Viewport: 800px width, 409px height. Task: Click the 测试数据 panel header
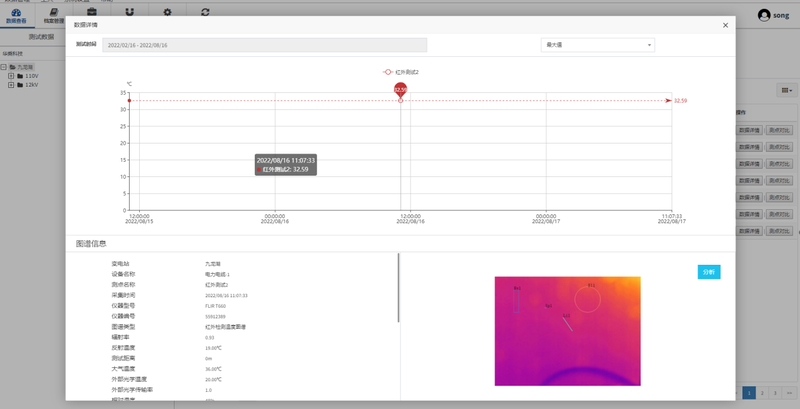pyautogui.click(x=41, y=37)
